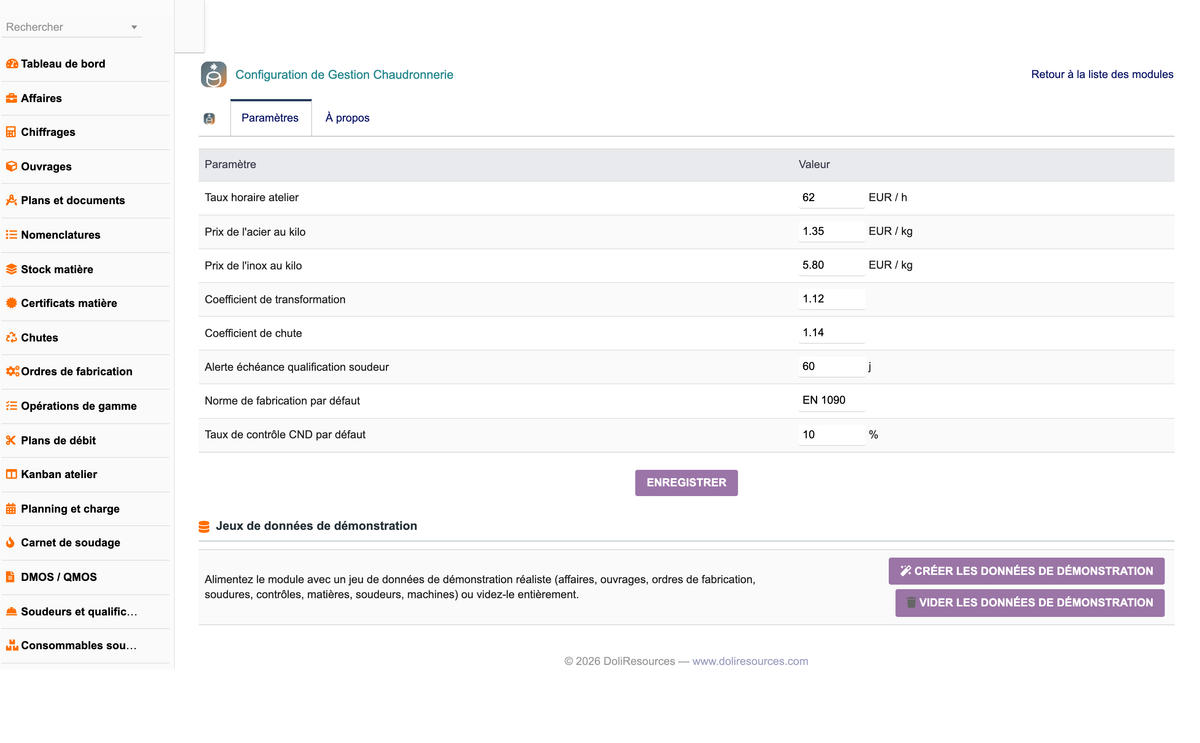The width and height of the screenshot is (1200, 743).
Task: Open Tableau de bord menu entry
Action: (63, 64)
